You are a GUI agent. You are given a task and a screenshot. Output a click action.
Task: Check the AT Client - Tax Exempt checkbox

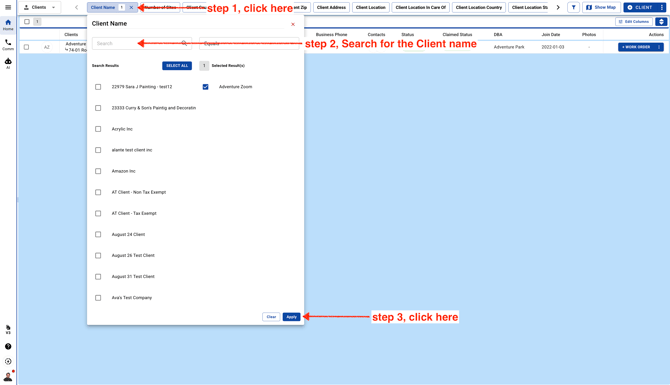click(98, 213)
